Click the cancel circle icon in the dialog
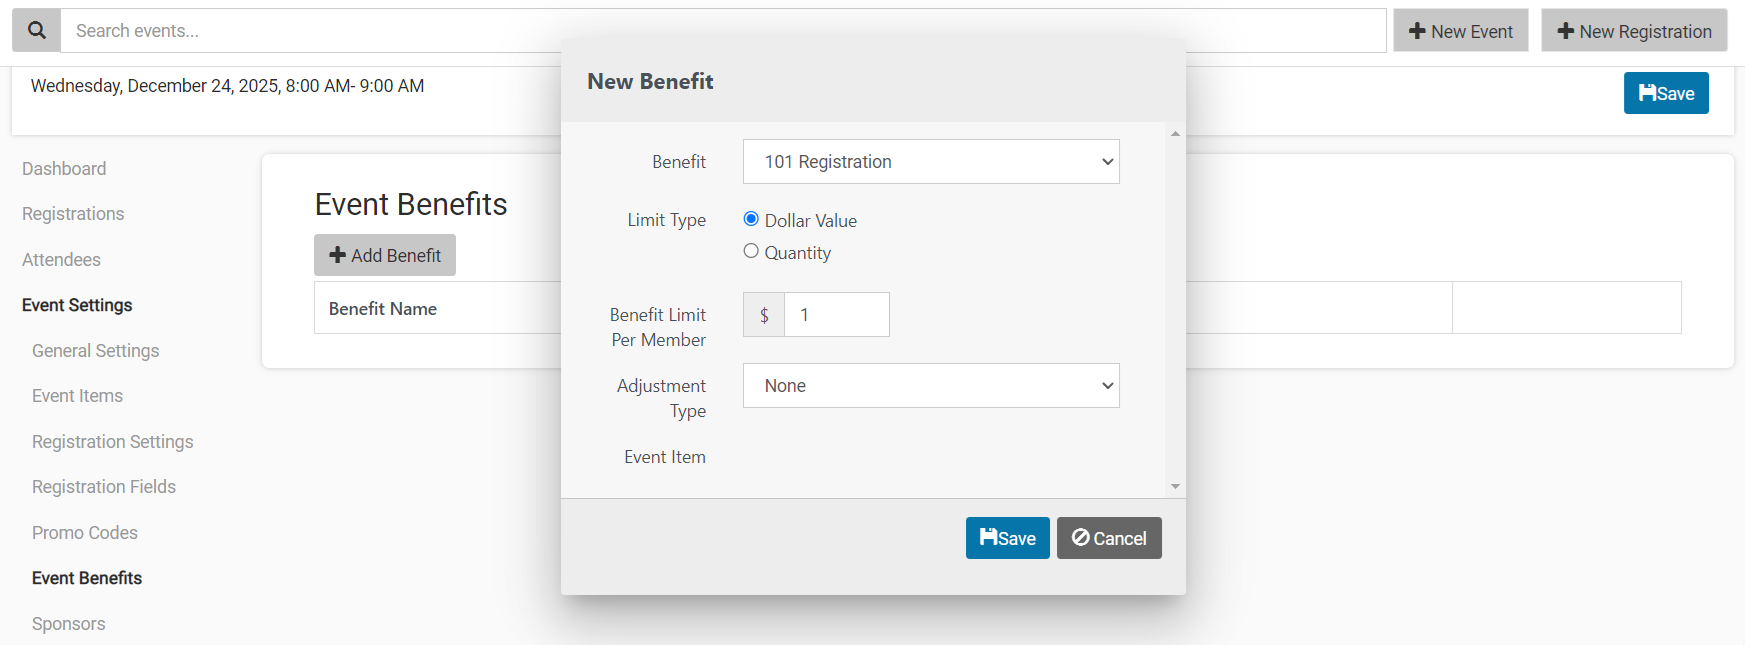1745x645 pixels. [x=1081, y=537]
